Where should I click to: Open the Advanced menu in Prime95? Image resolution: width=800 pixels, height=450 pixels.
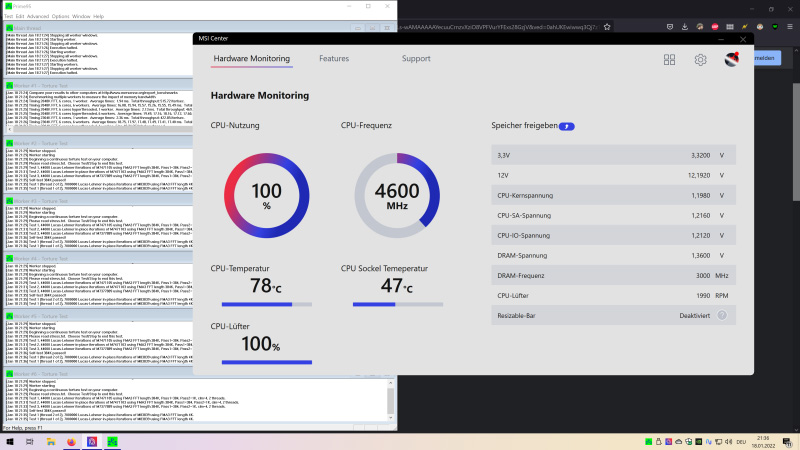pyautogui.click(x=38, y=16)
